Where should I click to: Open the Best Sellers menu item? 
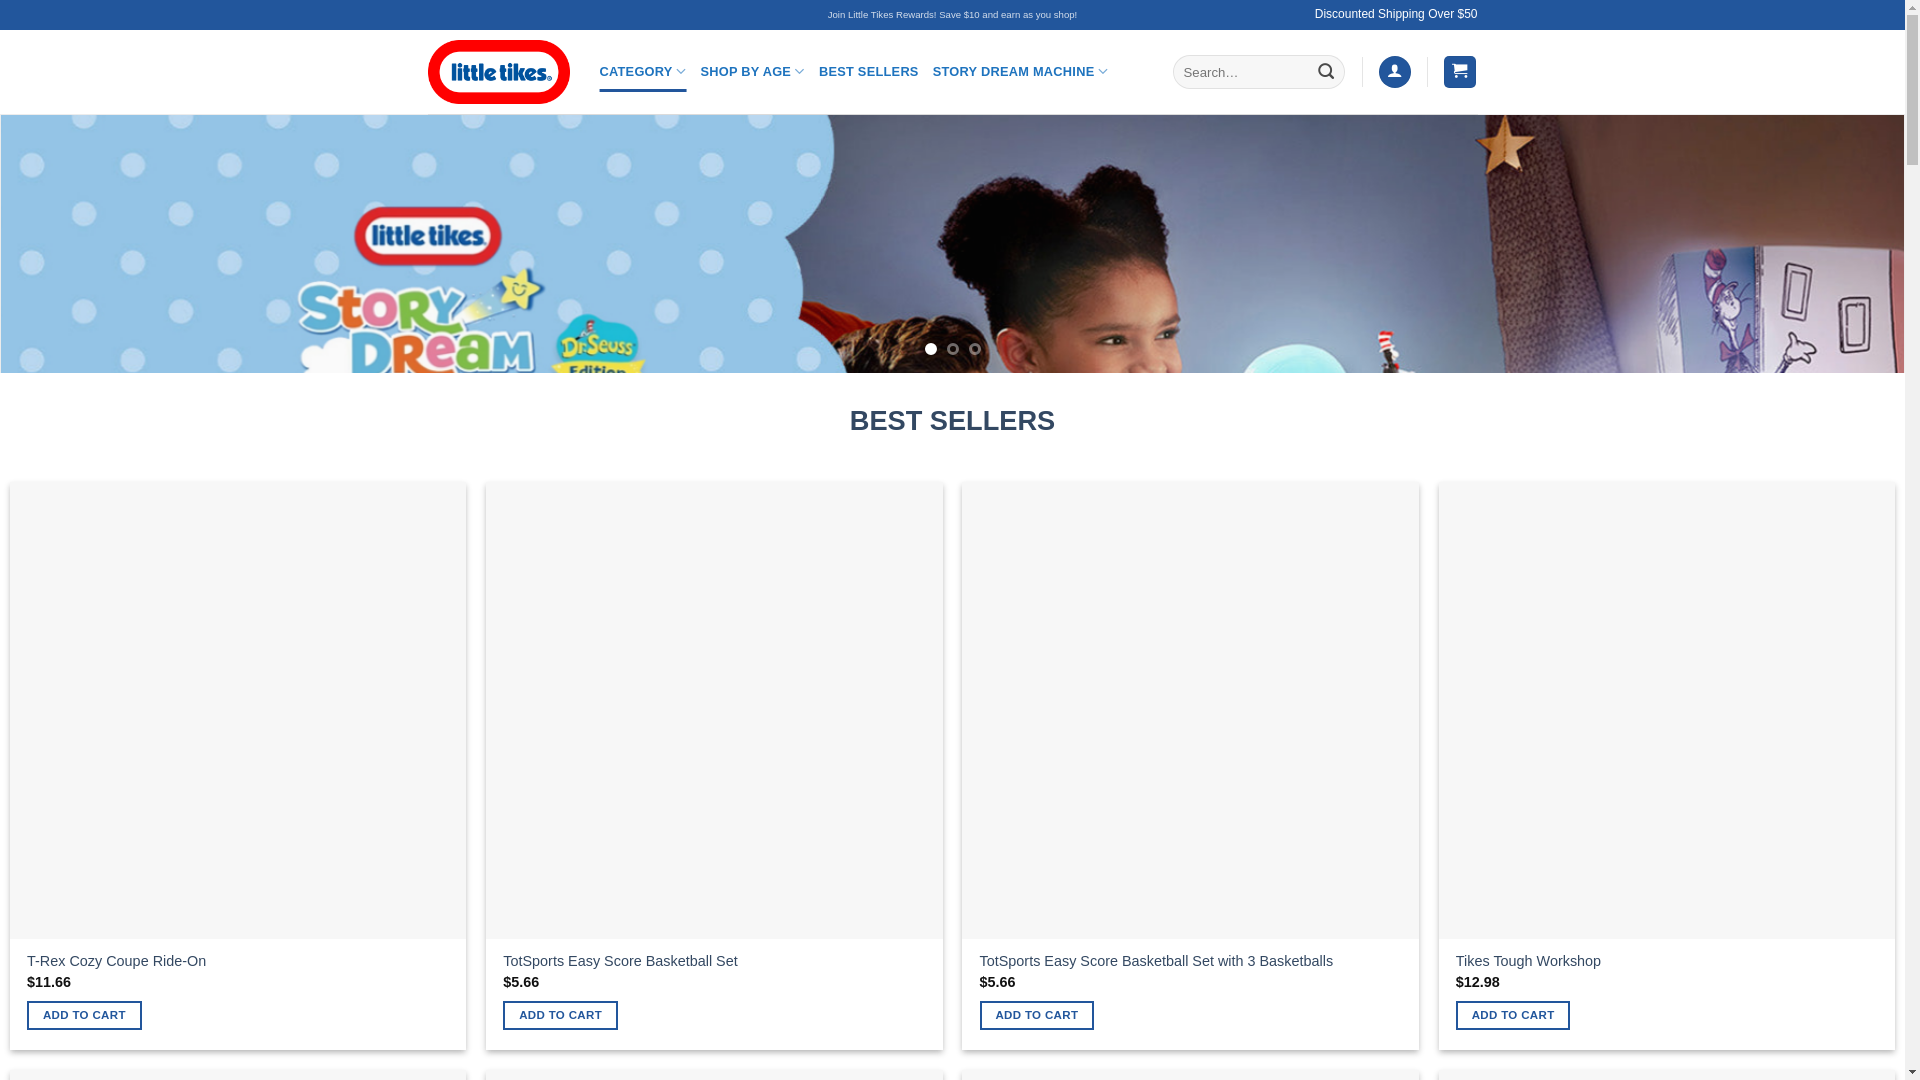pyautogui.click(x=868, y=72)
